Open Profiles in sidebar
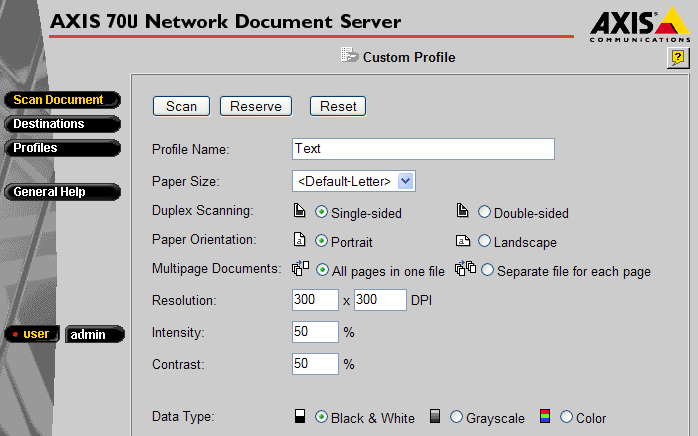 pos(62,148)
